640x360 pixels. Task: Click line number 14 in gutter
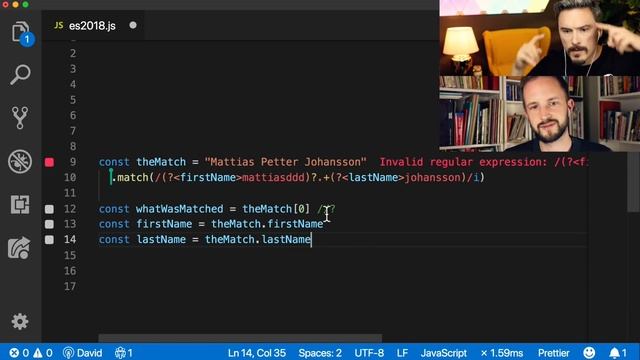coord(70,240)
